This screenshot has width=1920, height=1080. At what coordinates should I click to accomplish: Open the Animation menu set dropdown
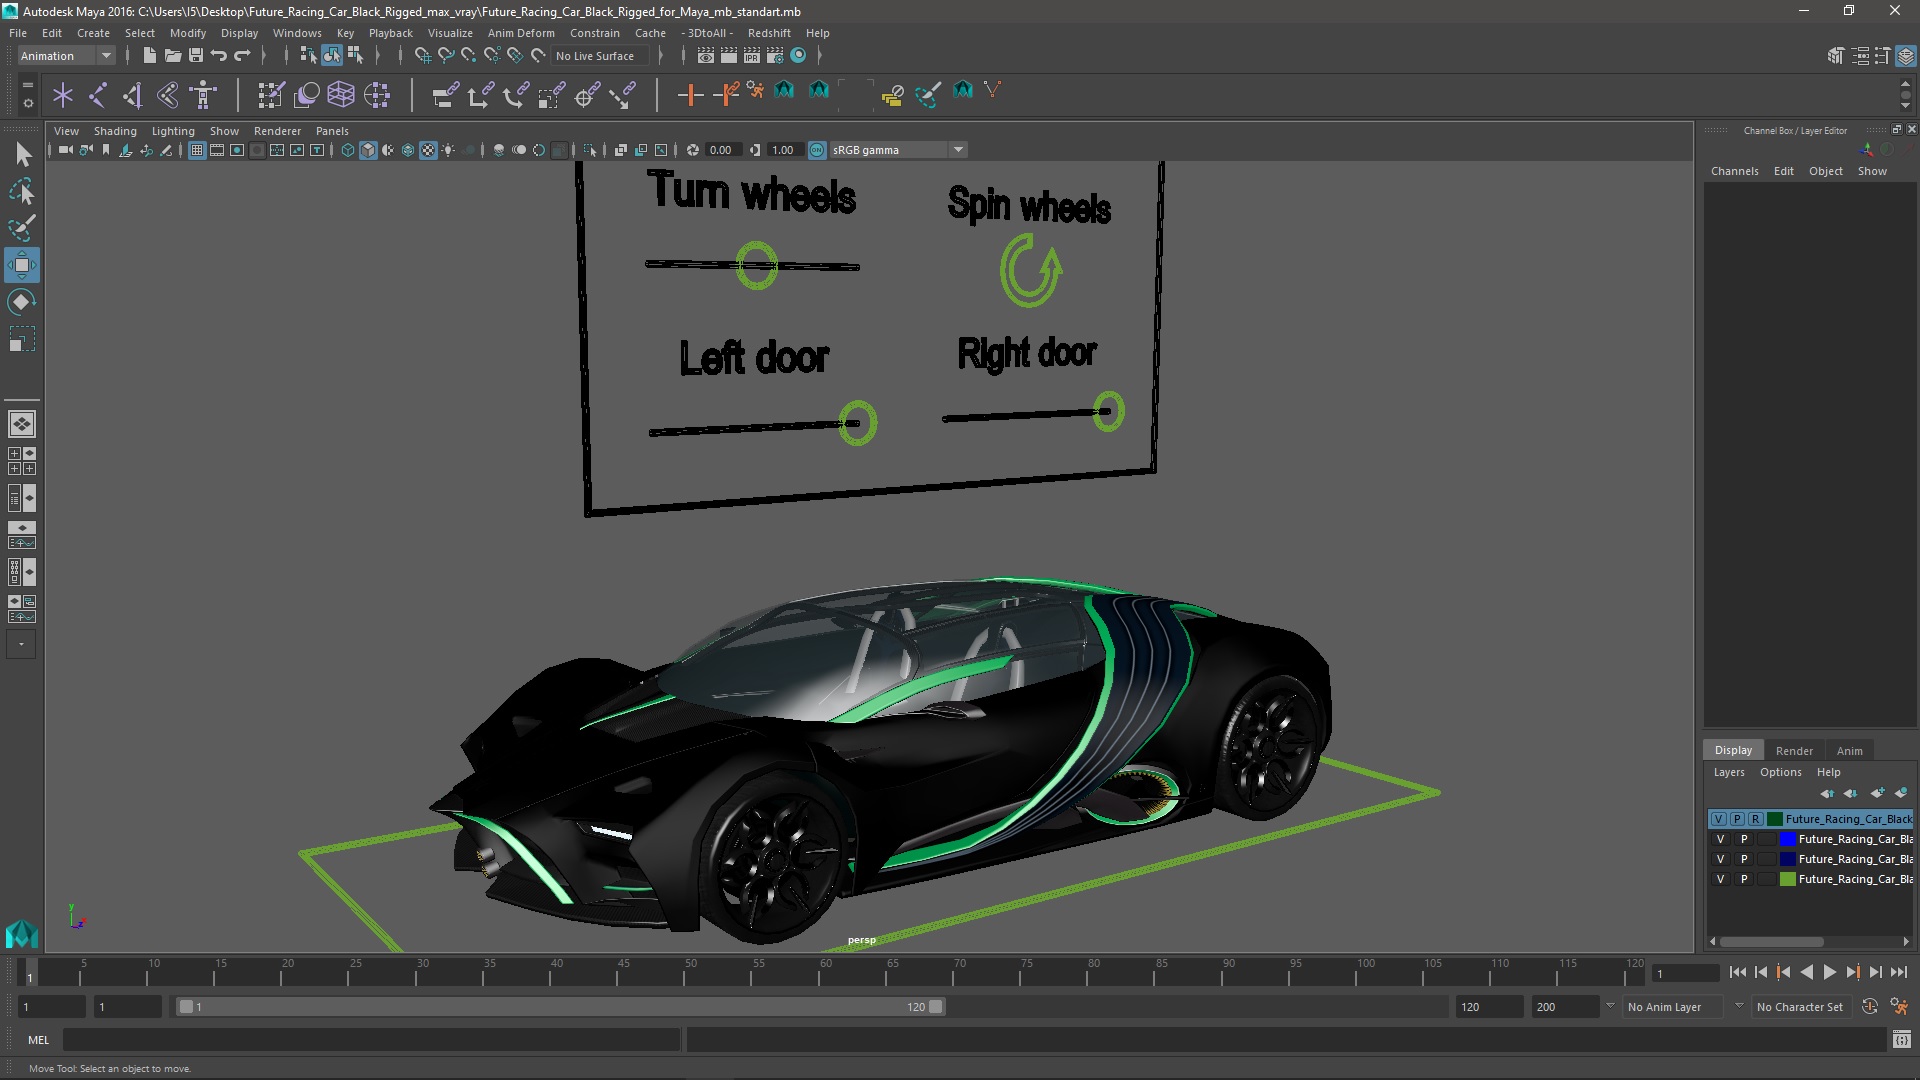[x=66, y=56]
